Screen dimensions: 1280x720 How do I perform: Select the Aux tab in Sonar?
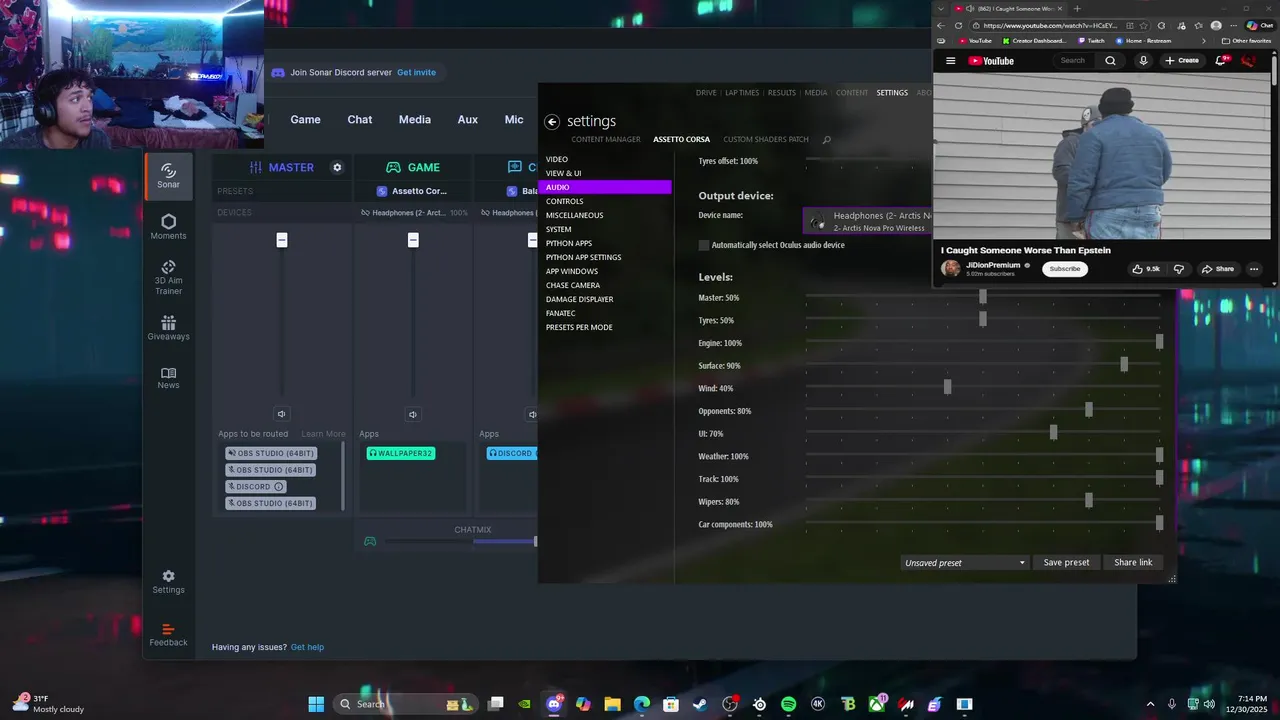click(468, 119)
